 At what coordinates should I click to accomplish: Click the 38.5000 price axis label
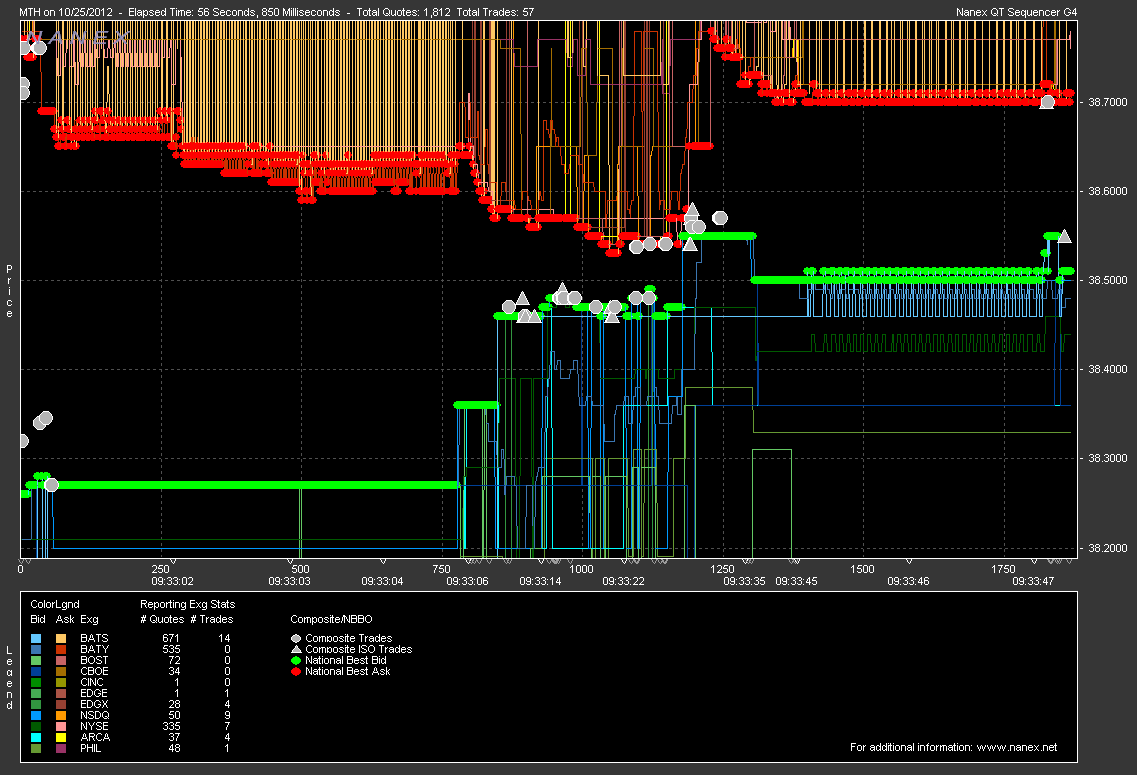[x=1108, y=280]
